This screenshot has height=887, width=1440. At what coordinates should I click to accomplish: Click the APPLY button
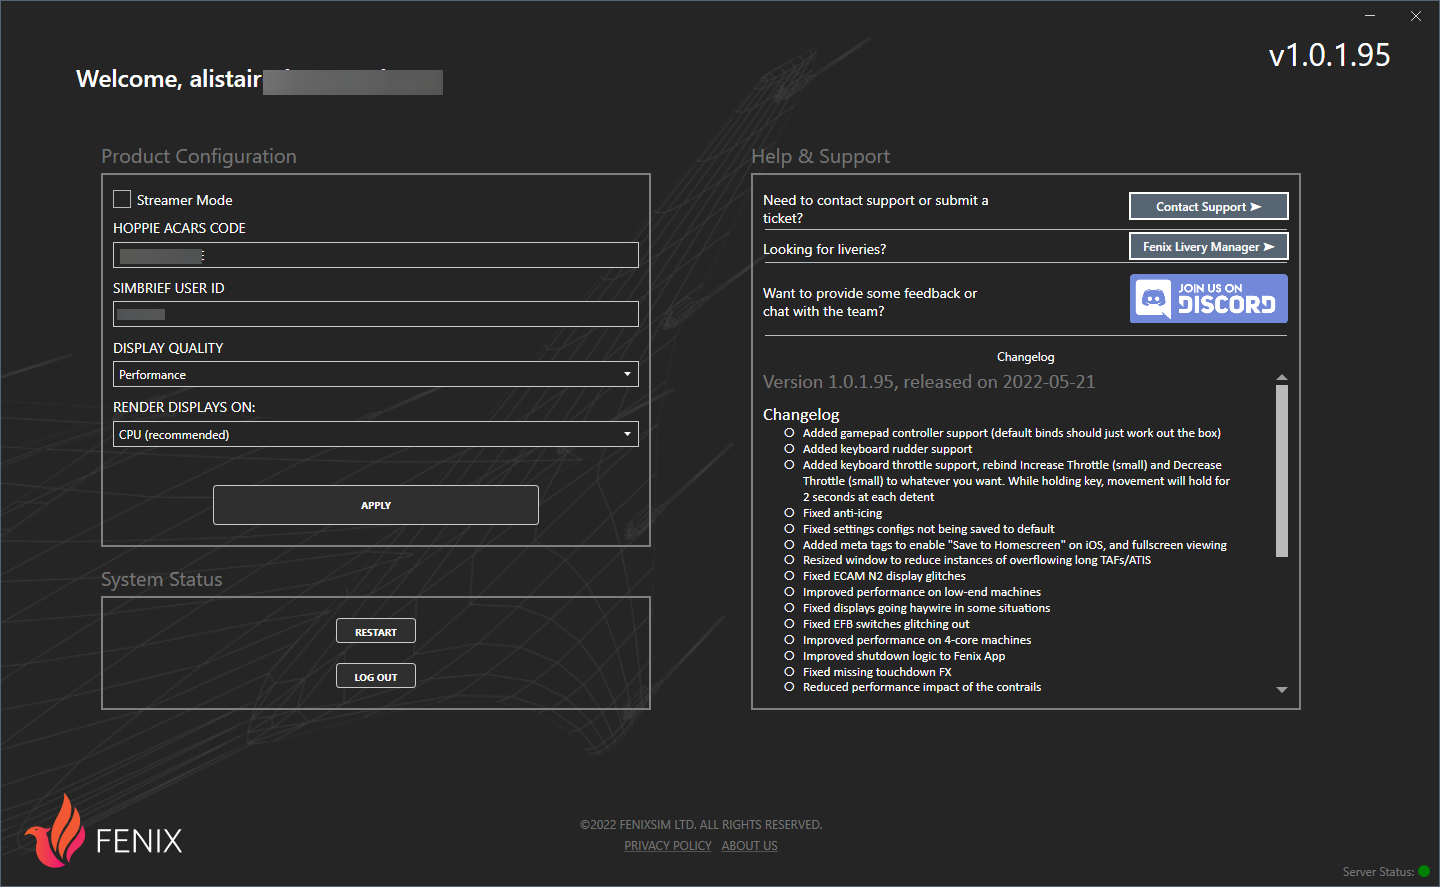coord(376,505)
